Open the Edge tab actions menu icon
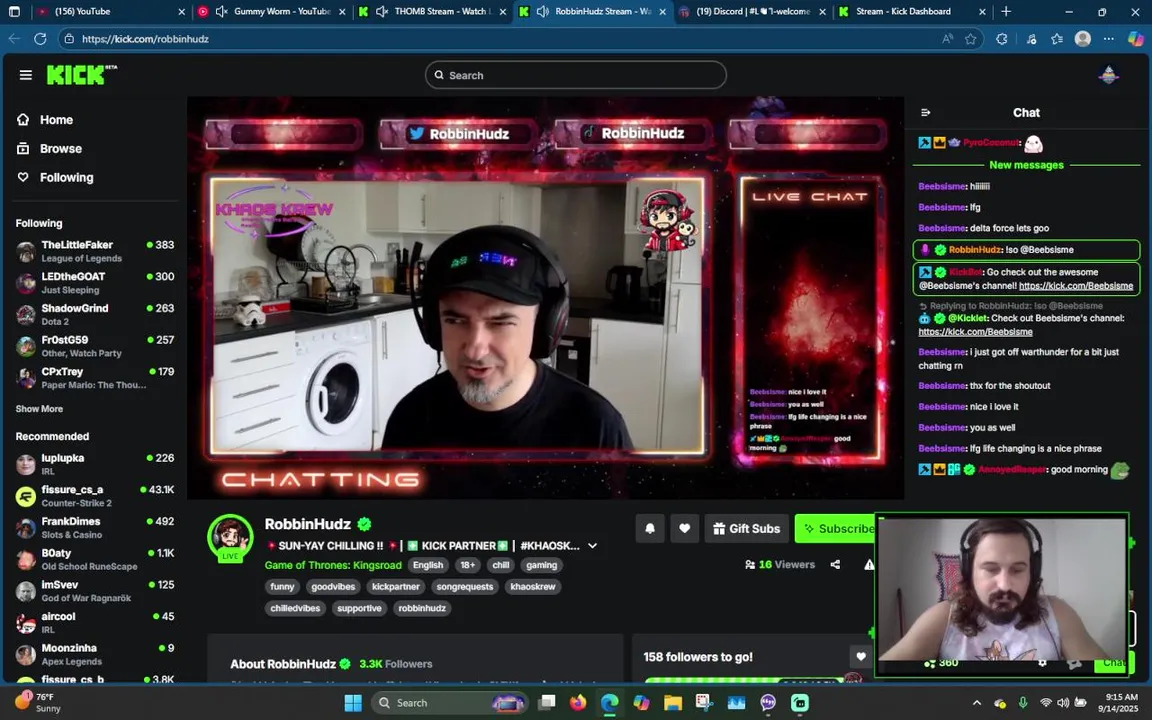 click(14, 12)
